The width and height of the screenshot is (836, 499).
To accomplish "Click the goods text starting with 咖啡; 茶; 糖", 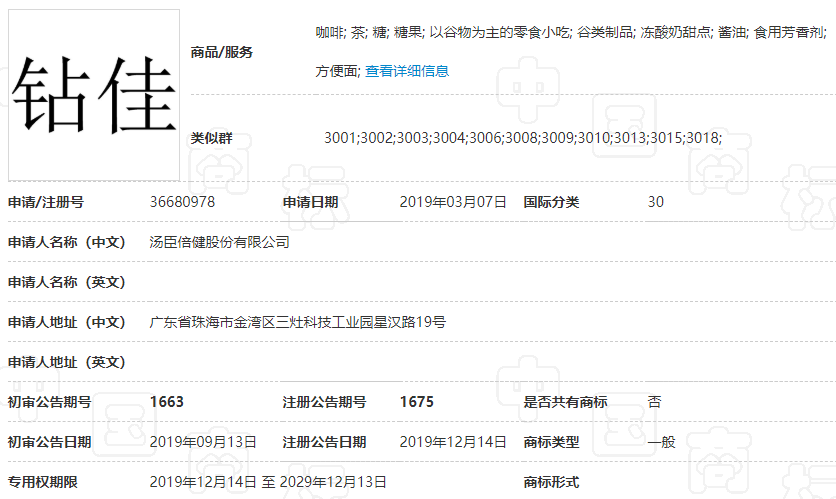I will pyautogui.click(x=571, y=33).
